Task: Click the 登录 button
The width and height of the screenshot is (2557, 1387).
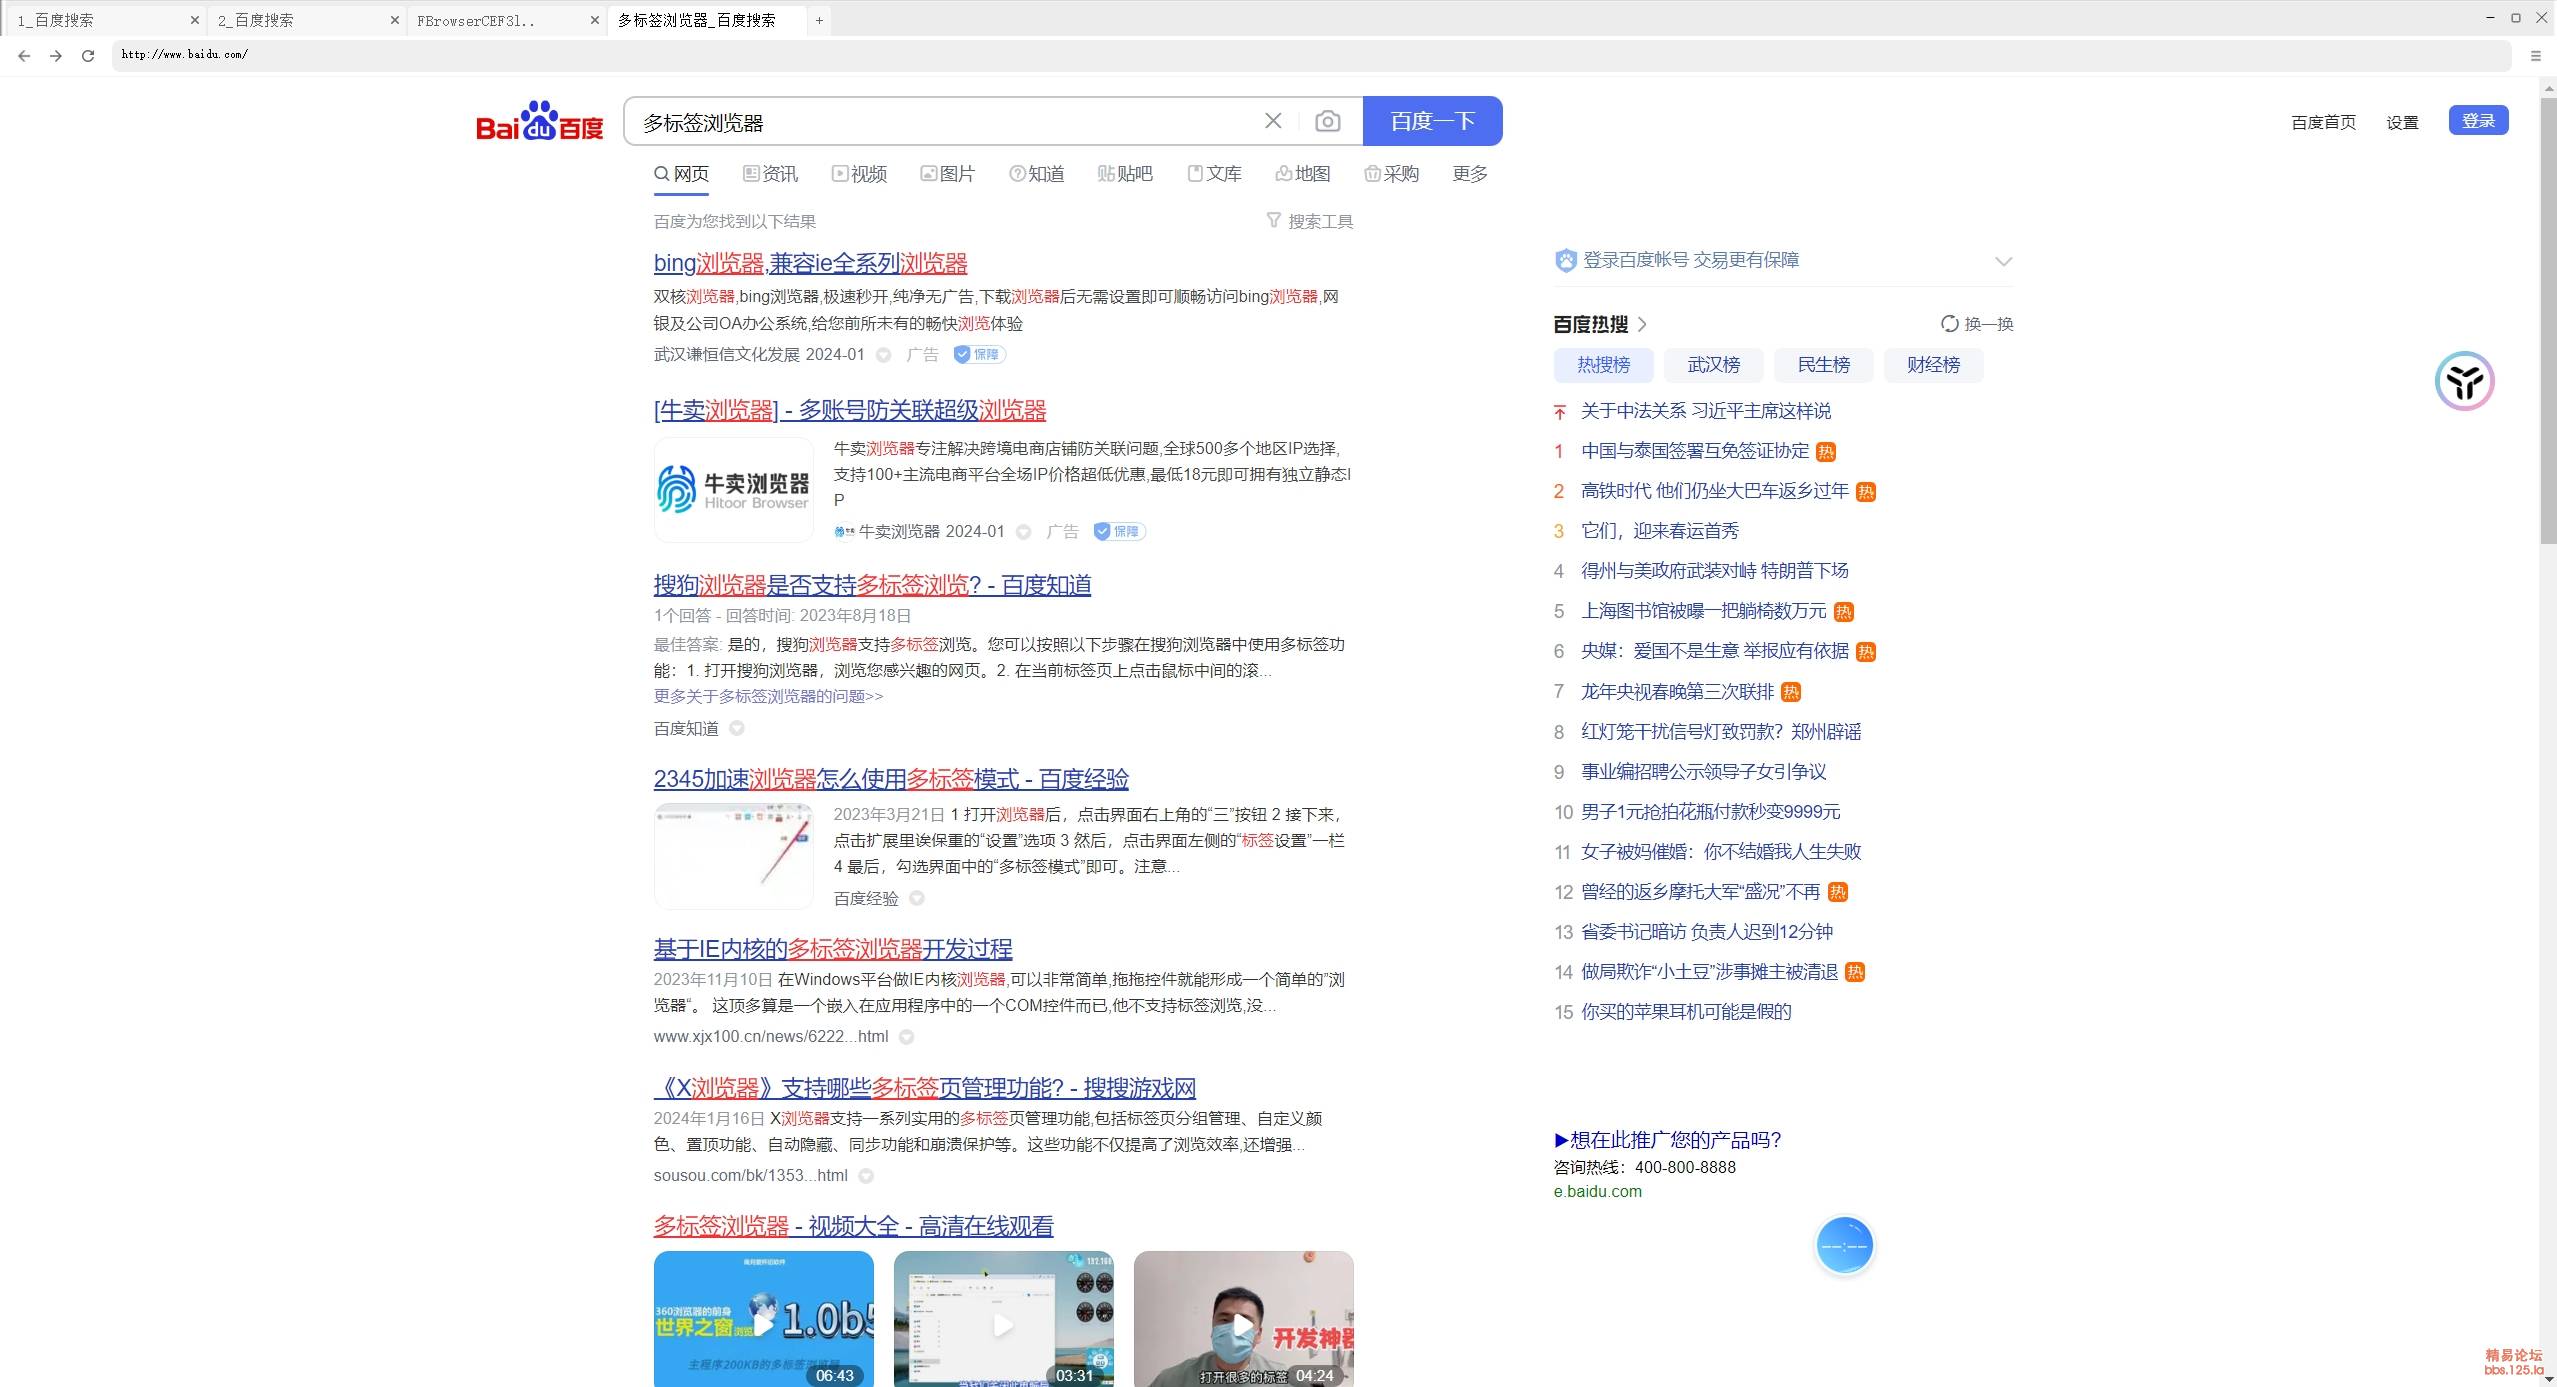Action: click(x=2478, y=121)
